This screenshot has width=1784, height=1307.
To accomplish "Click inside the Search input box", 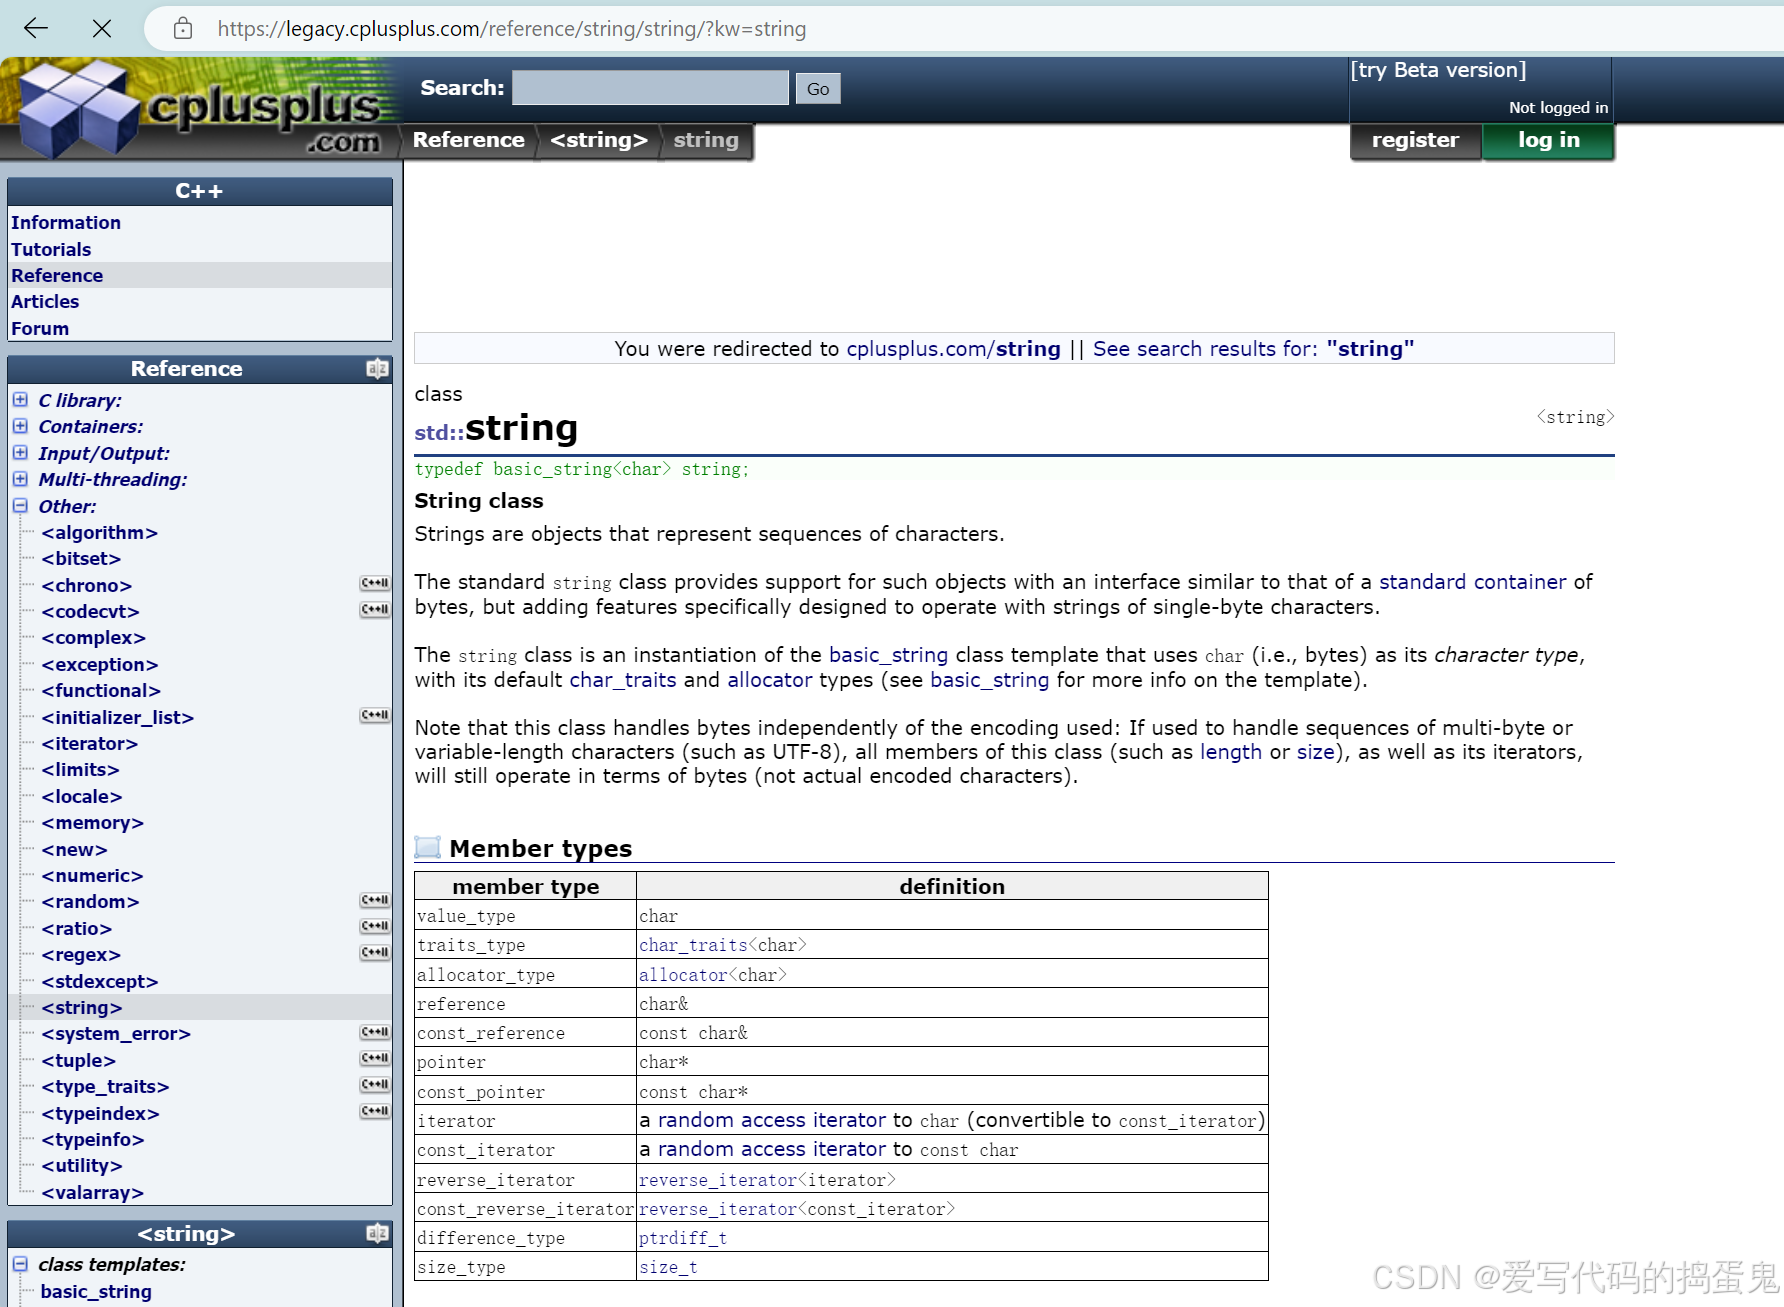I will coord(648,87).
